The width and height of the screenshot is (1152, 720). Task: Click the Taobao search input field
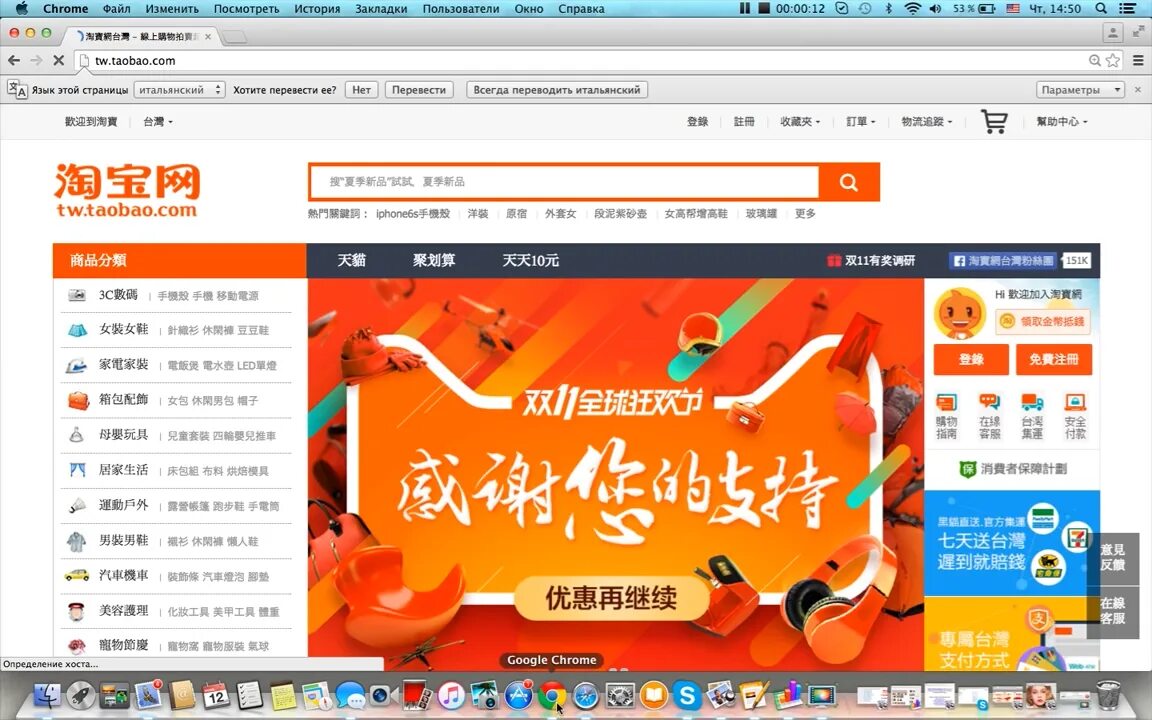[x=564, y=181]
